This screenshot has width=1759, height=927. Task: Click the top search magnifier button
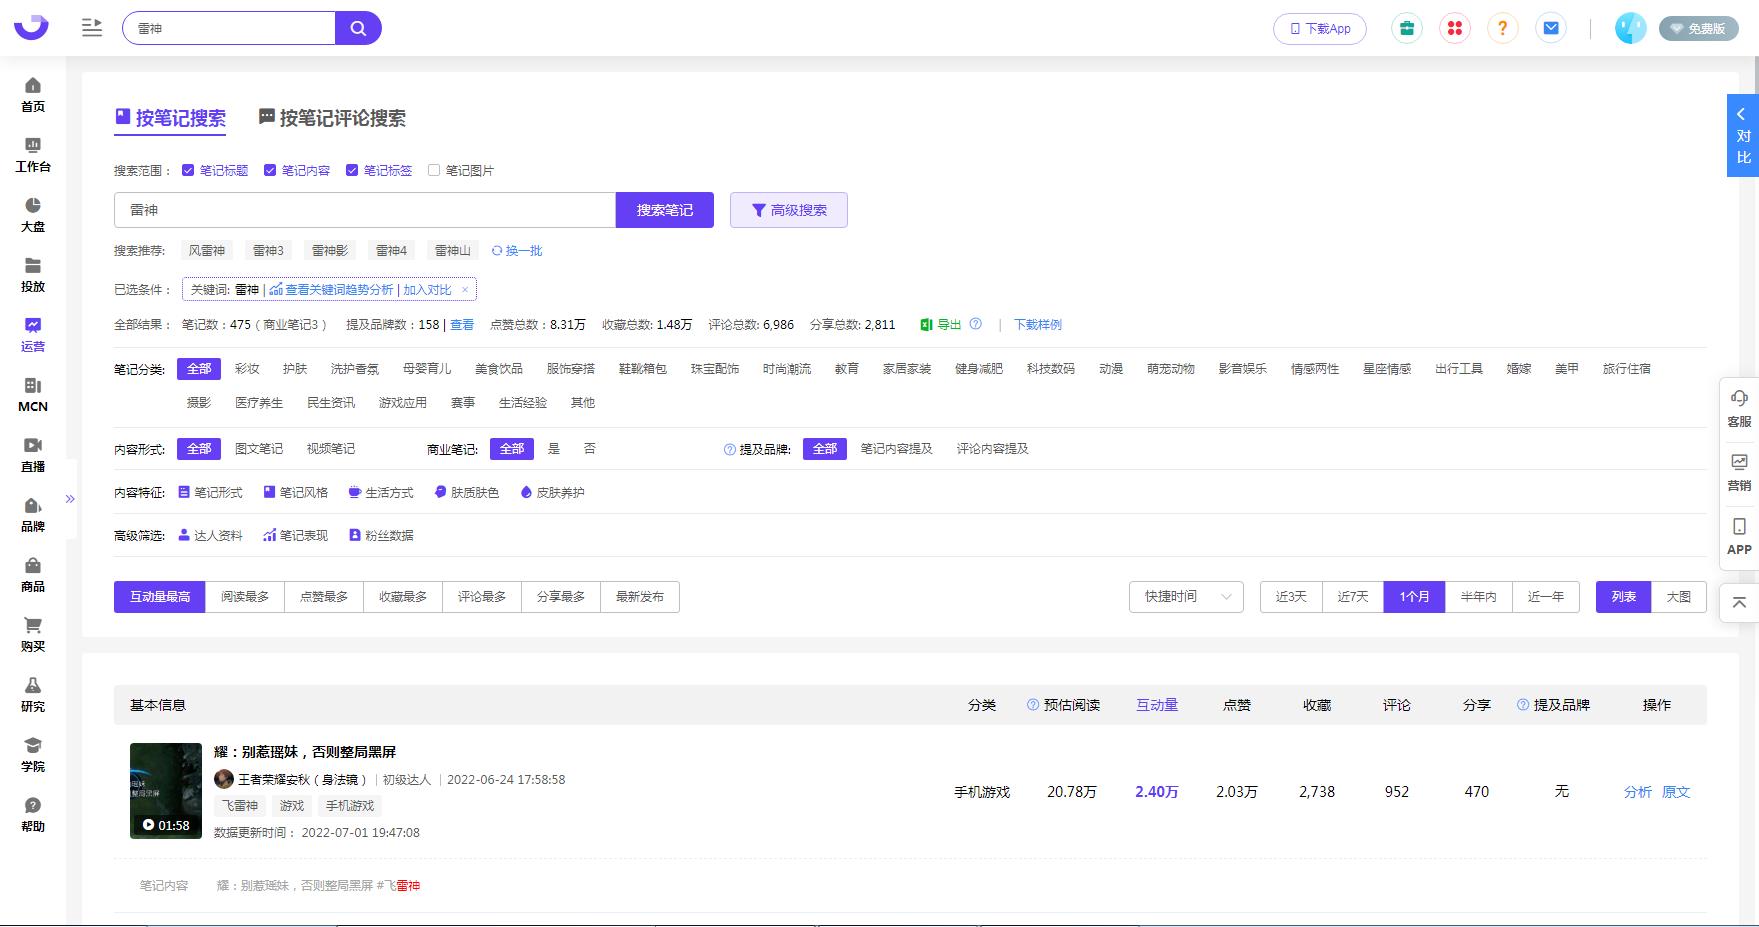click(x=358, y=28)
